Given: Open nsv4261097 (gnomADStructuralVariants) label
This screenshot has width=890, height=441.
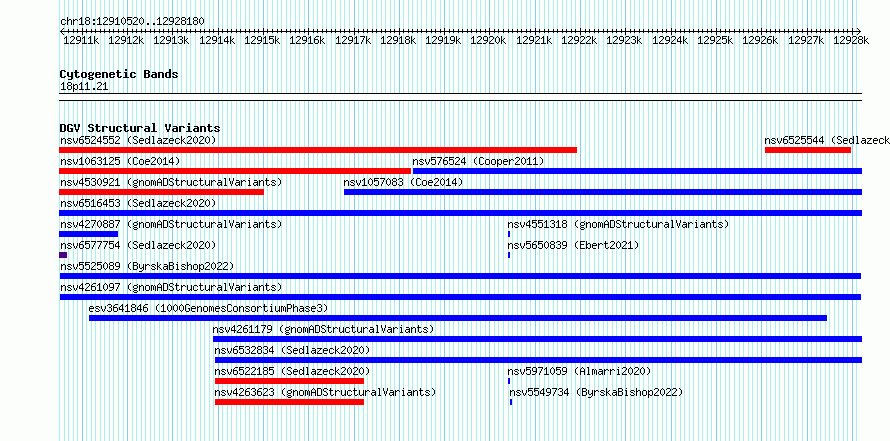Looking at the screenshot, I should 171,287.
